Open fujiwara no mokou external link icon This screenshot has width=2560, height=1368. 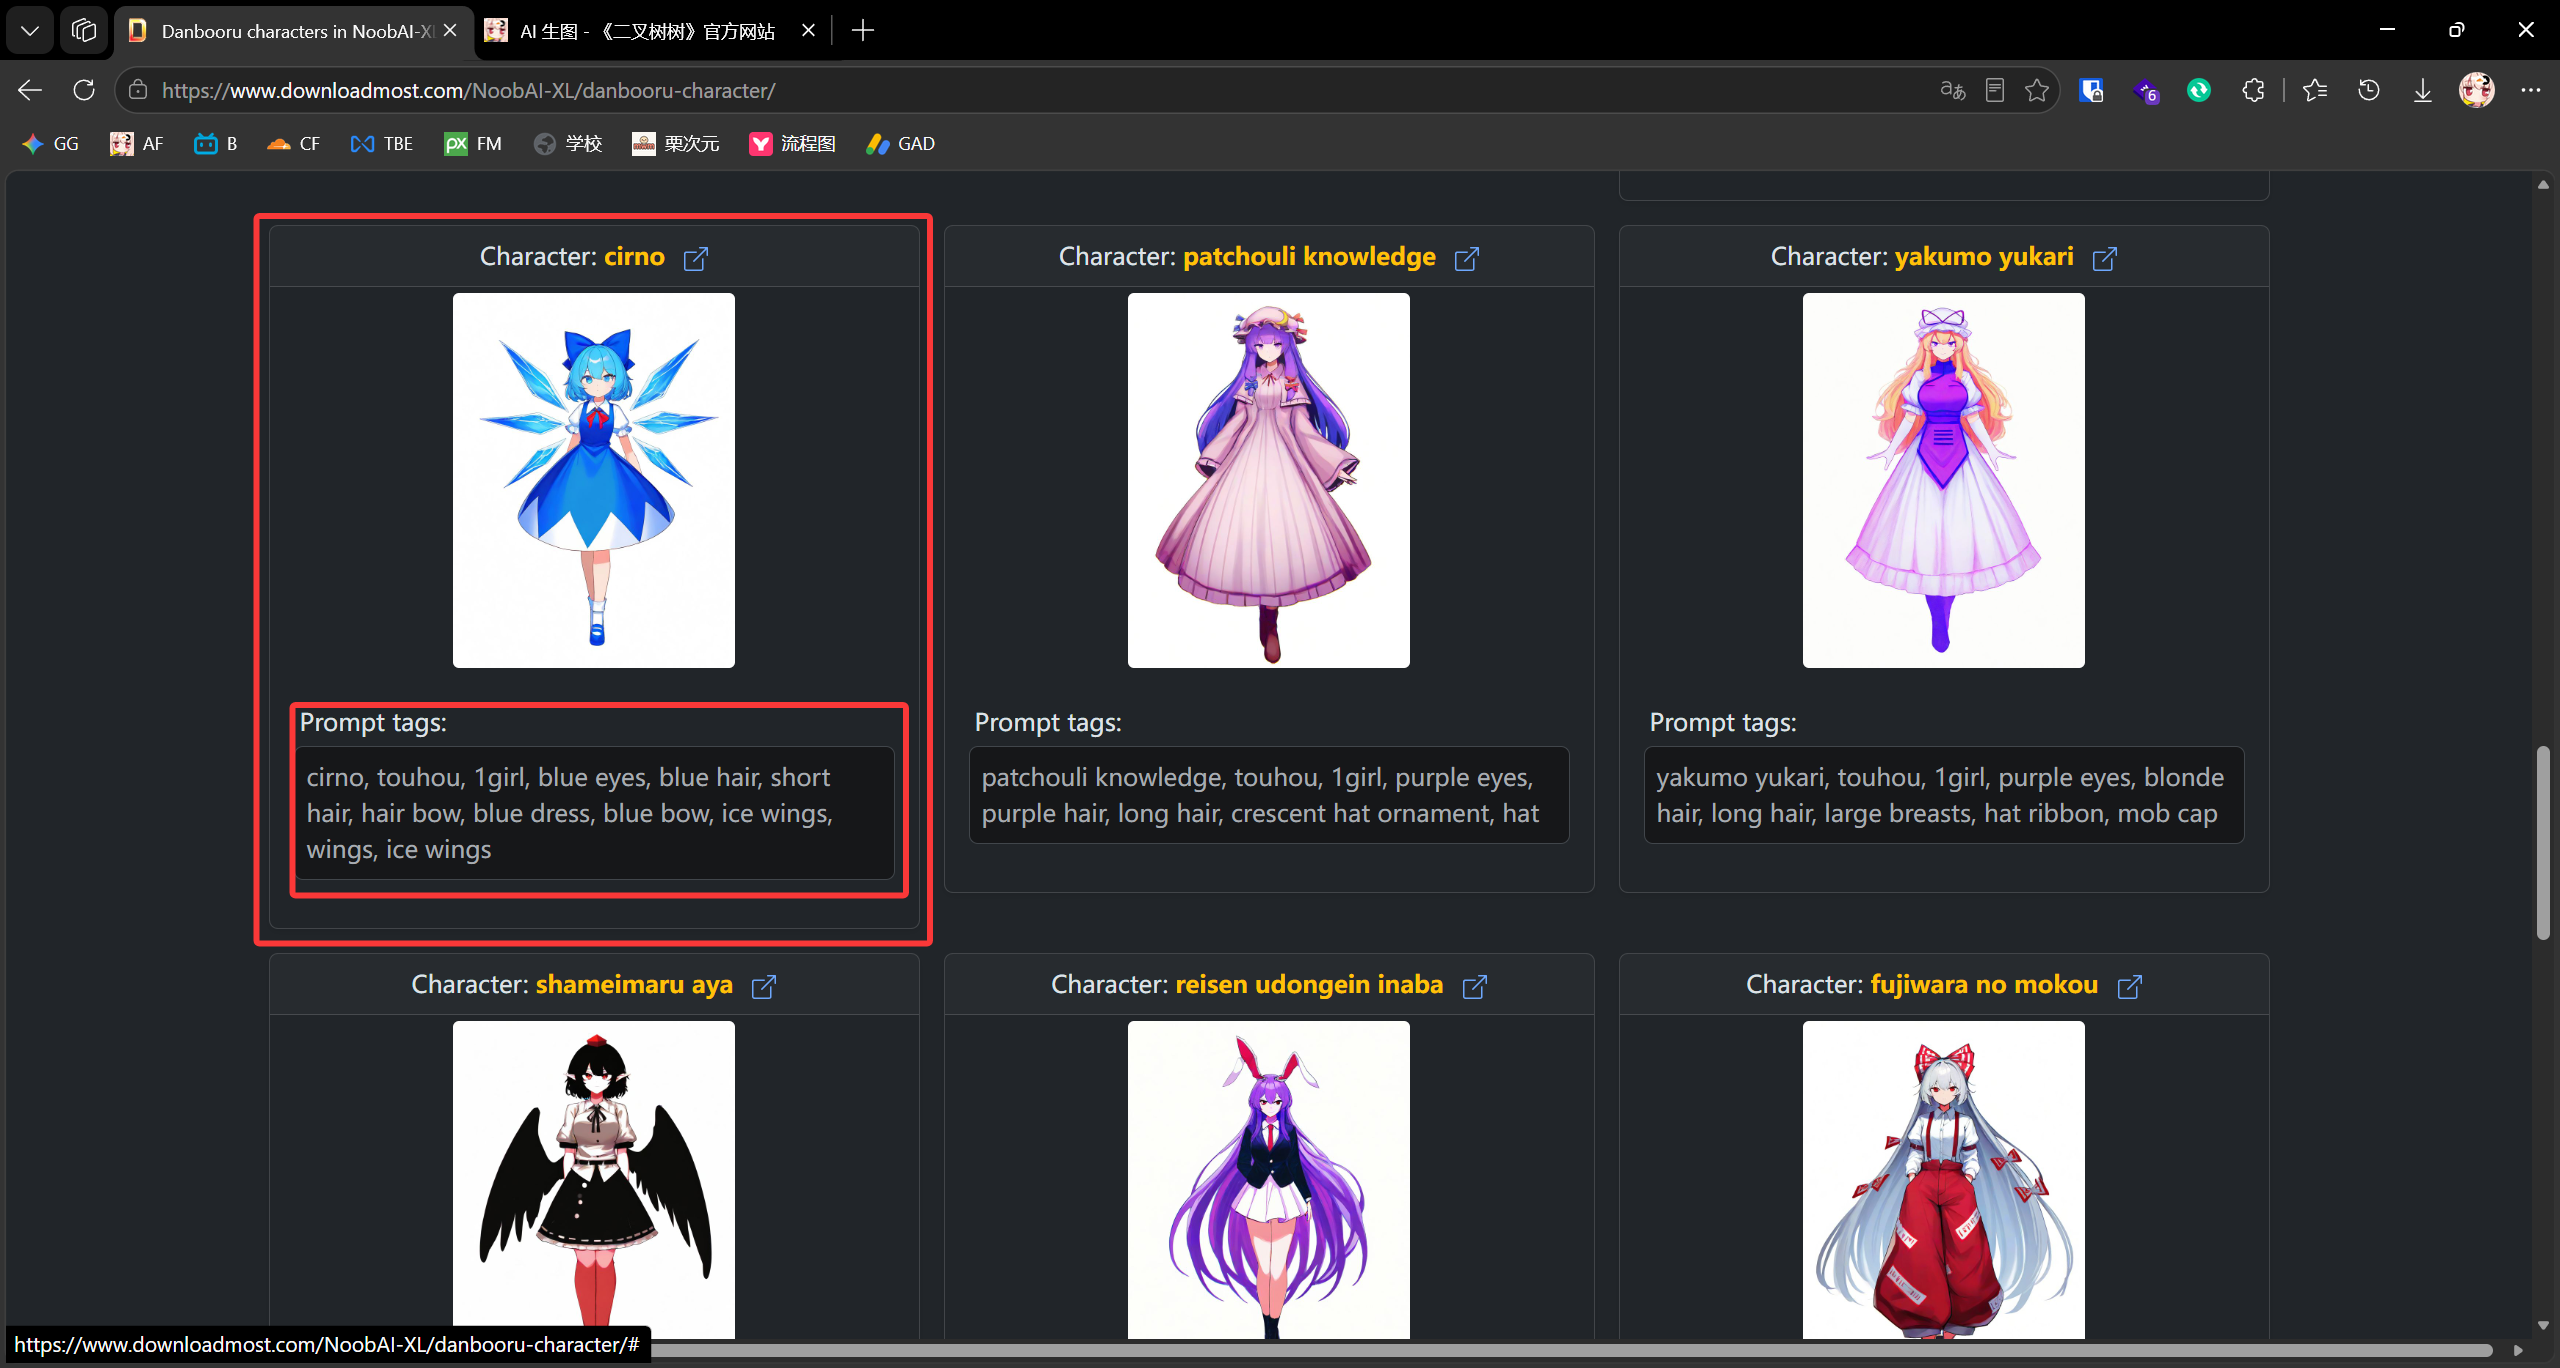pyautogui.click(x=2130, y=987)
